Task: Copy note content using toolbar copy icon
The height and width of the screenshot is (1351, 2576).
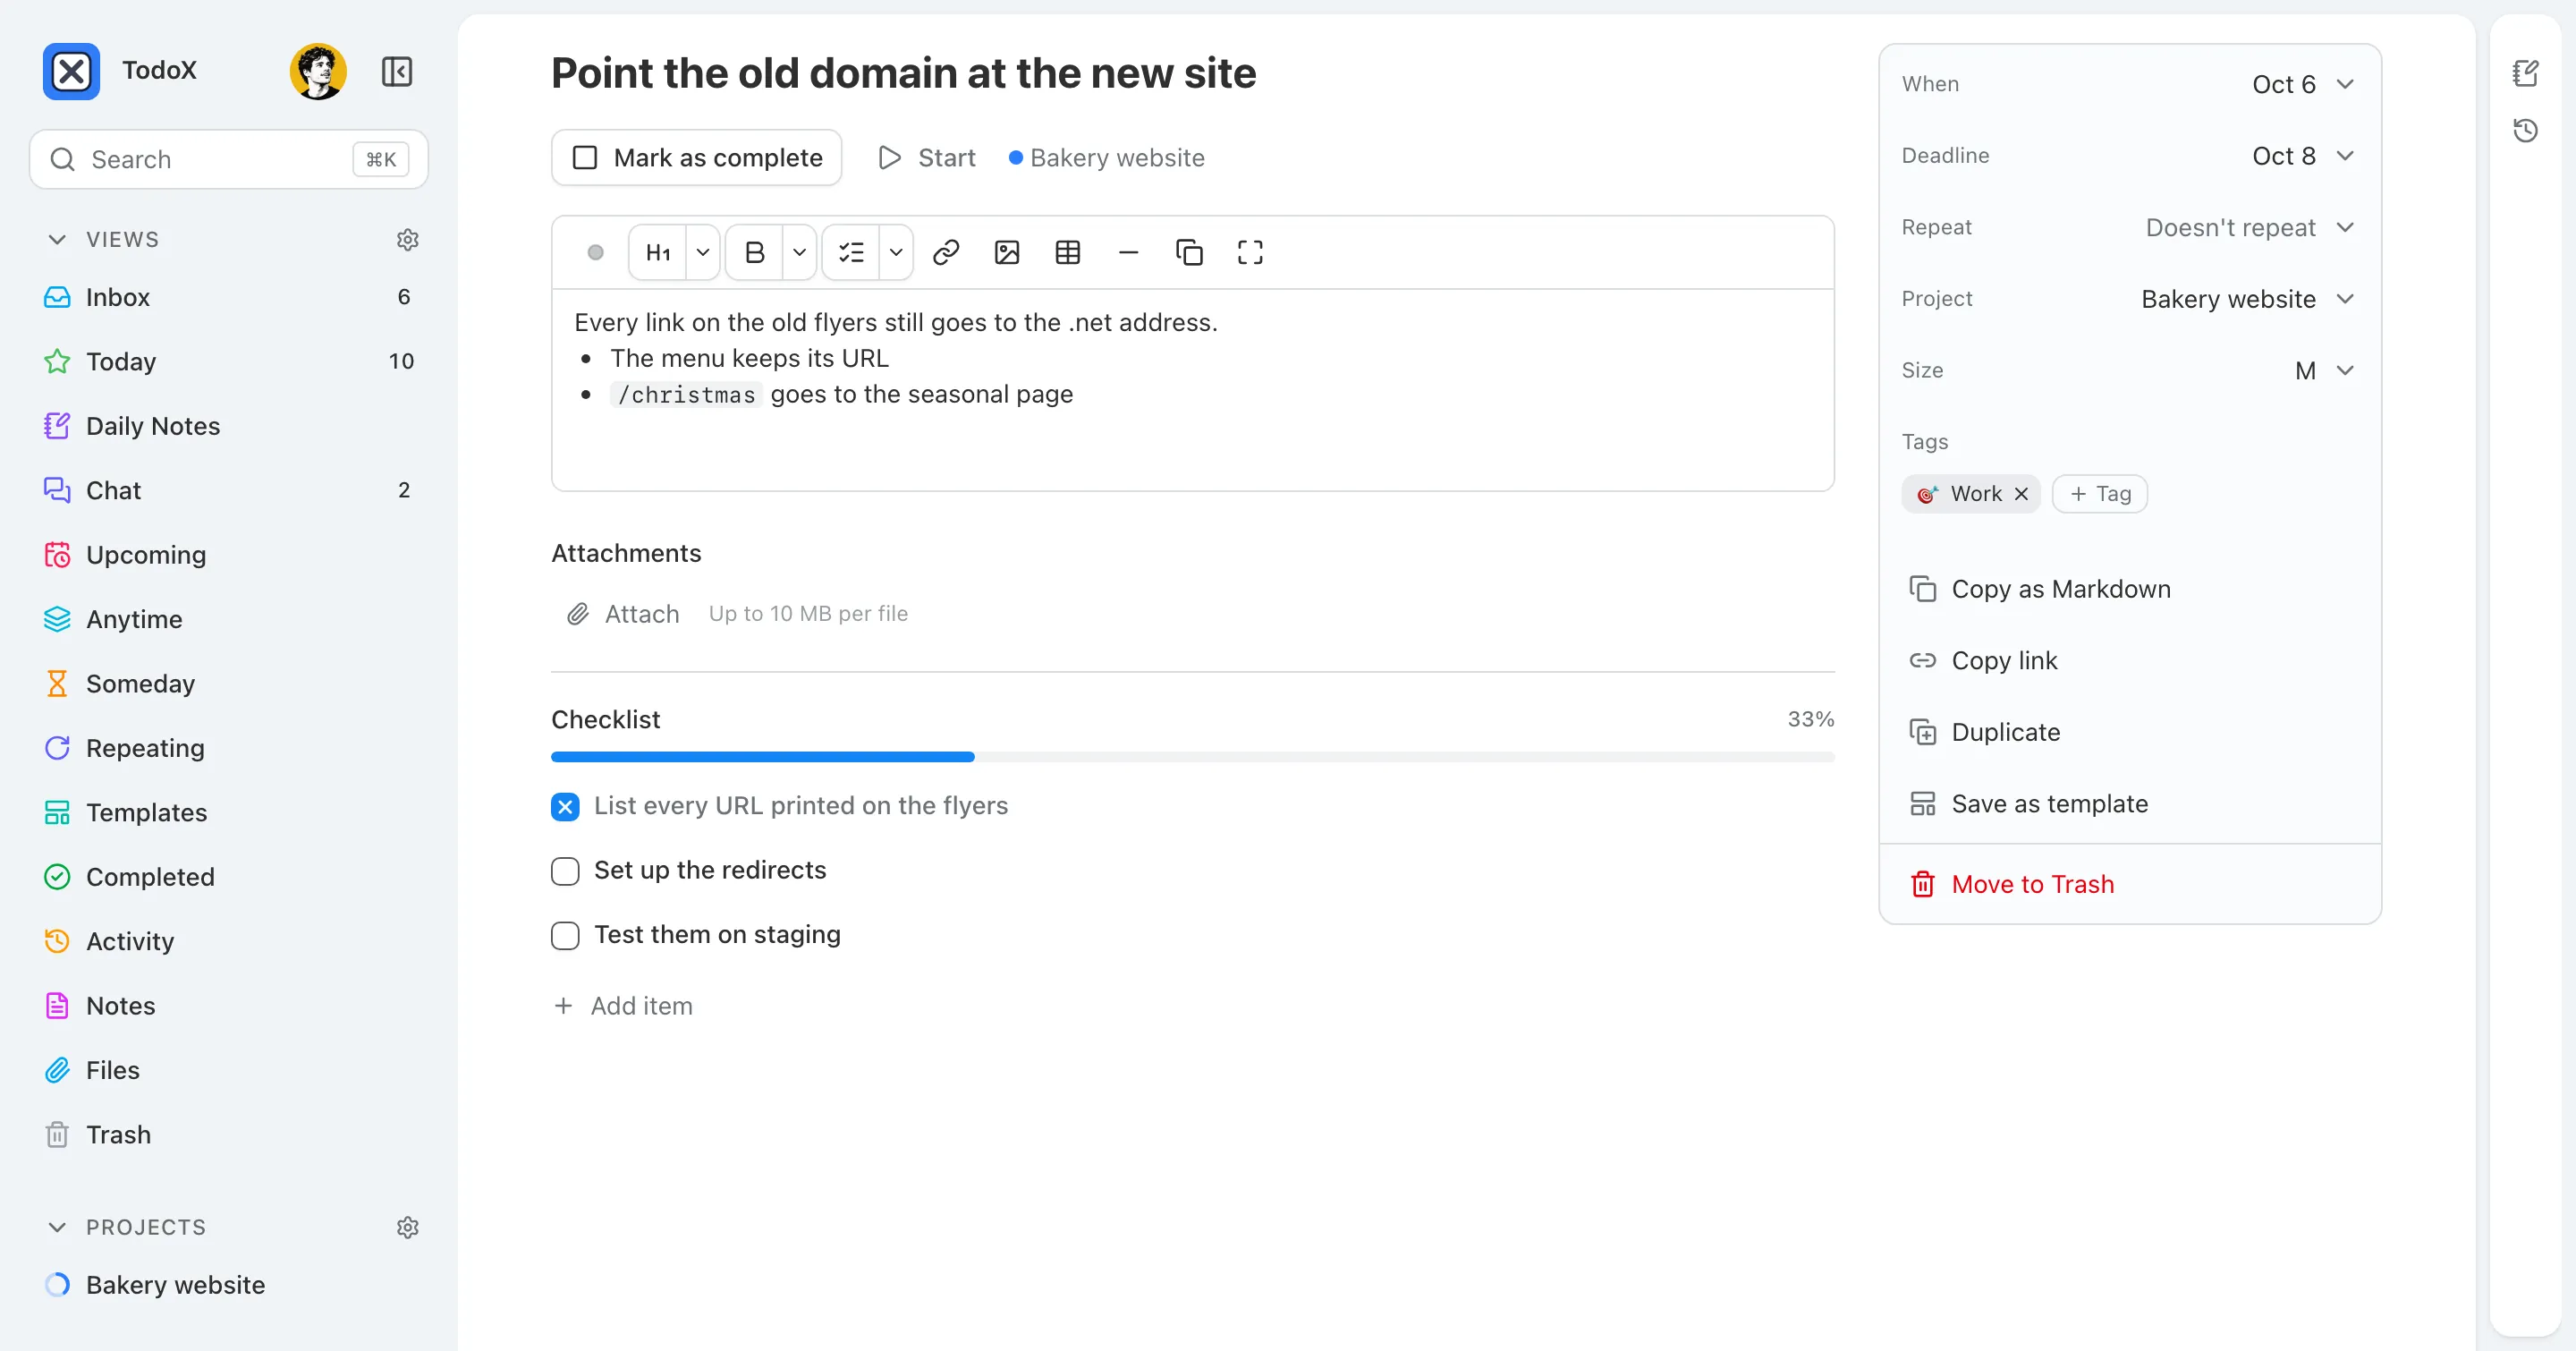Action: click(1189, 252)
